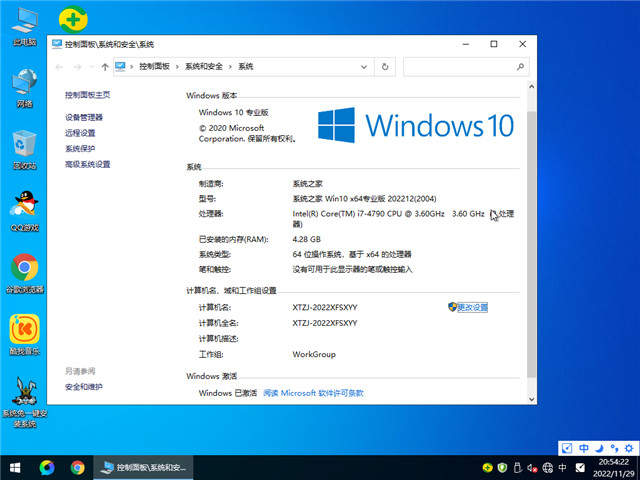The width and height of the screenshot is (640, 480).
Task: Open 高级系统设置 link
Action: 87,164
